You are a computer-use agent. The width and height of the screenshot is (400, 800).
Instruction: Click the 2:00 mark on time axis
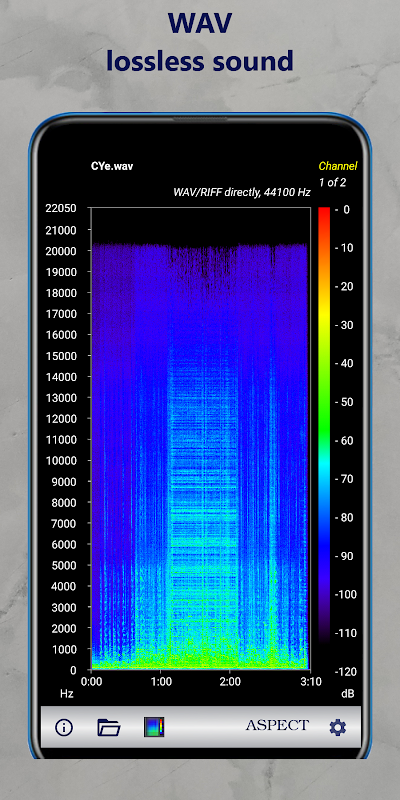pyautogui.click(x=230, y=682)
